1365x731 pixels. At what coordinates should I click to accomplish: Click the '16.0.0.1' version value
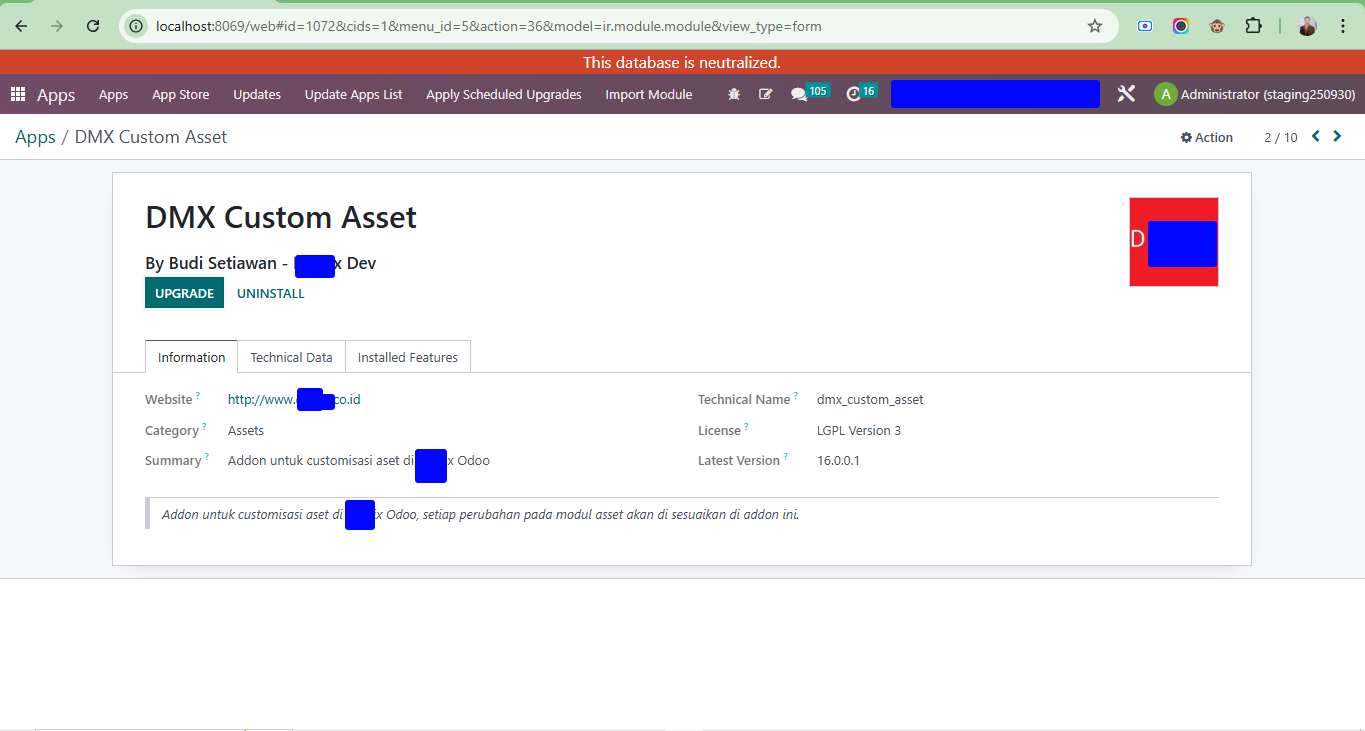(838, 460)
